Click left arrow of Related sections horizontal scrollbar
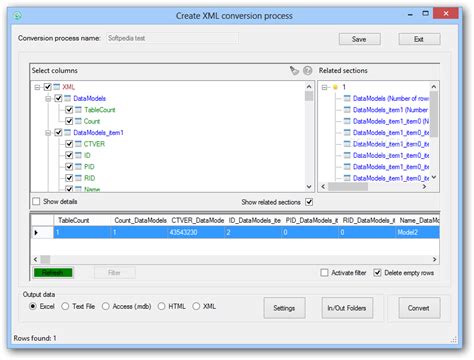This screenshot has width=474, height=360. point(323,187)
